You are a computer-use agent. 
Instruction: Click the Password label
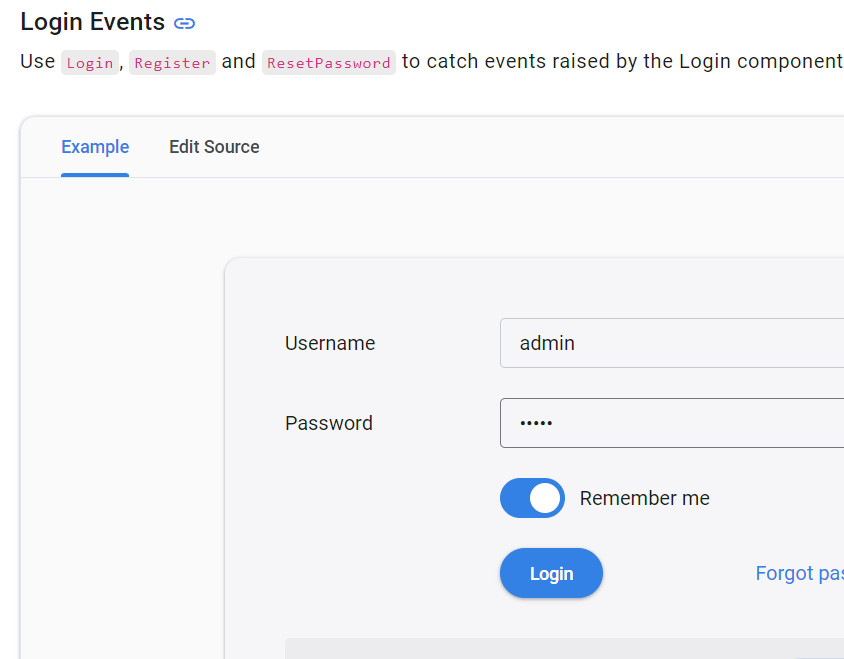click(329, 423)
